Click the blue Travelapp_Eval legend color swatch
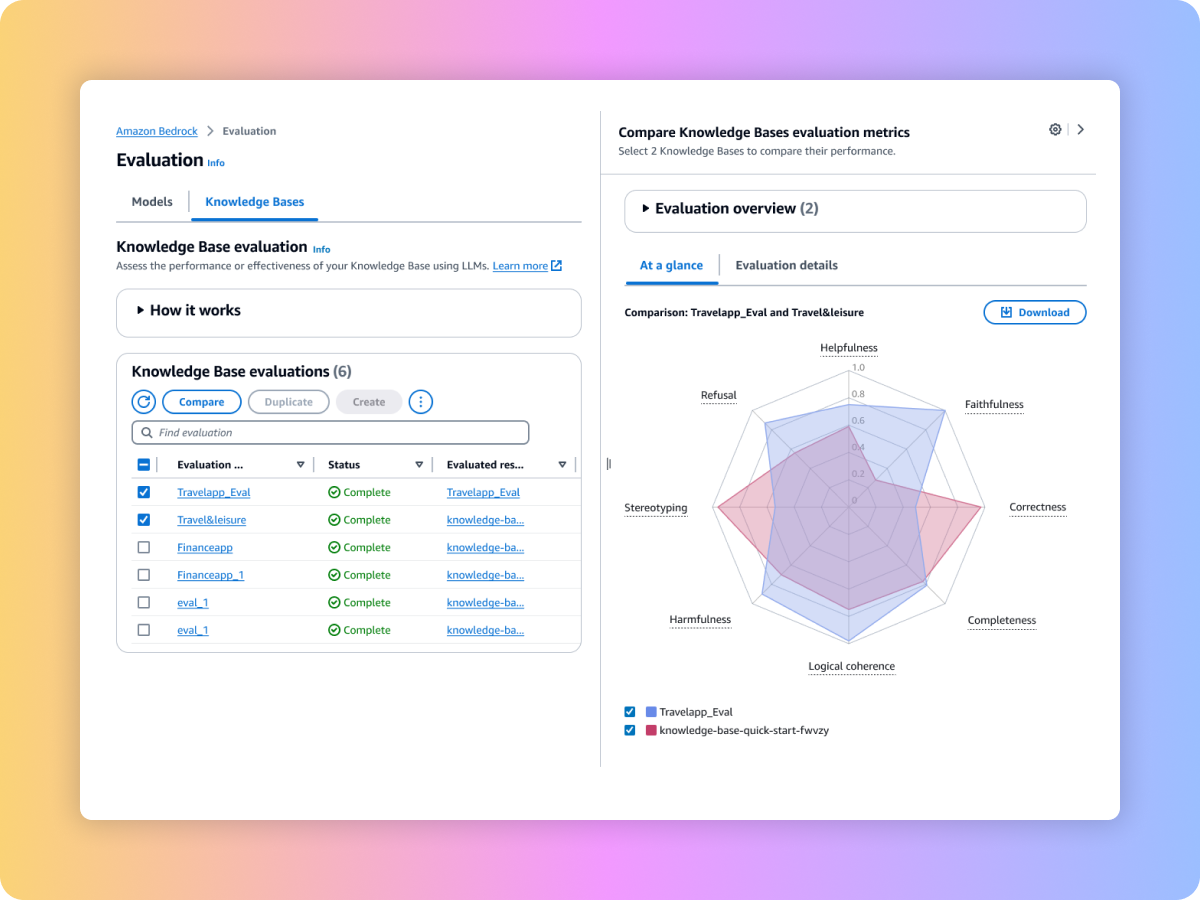Viewport: 1200px width, 900px height. (x=651, y=712)
